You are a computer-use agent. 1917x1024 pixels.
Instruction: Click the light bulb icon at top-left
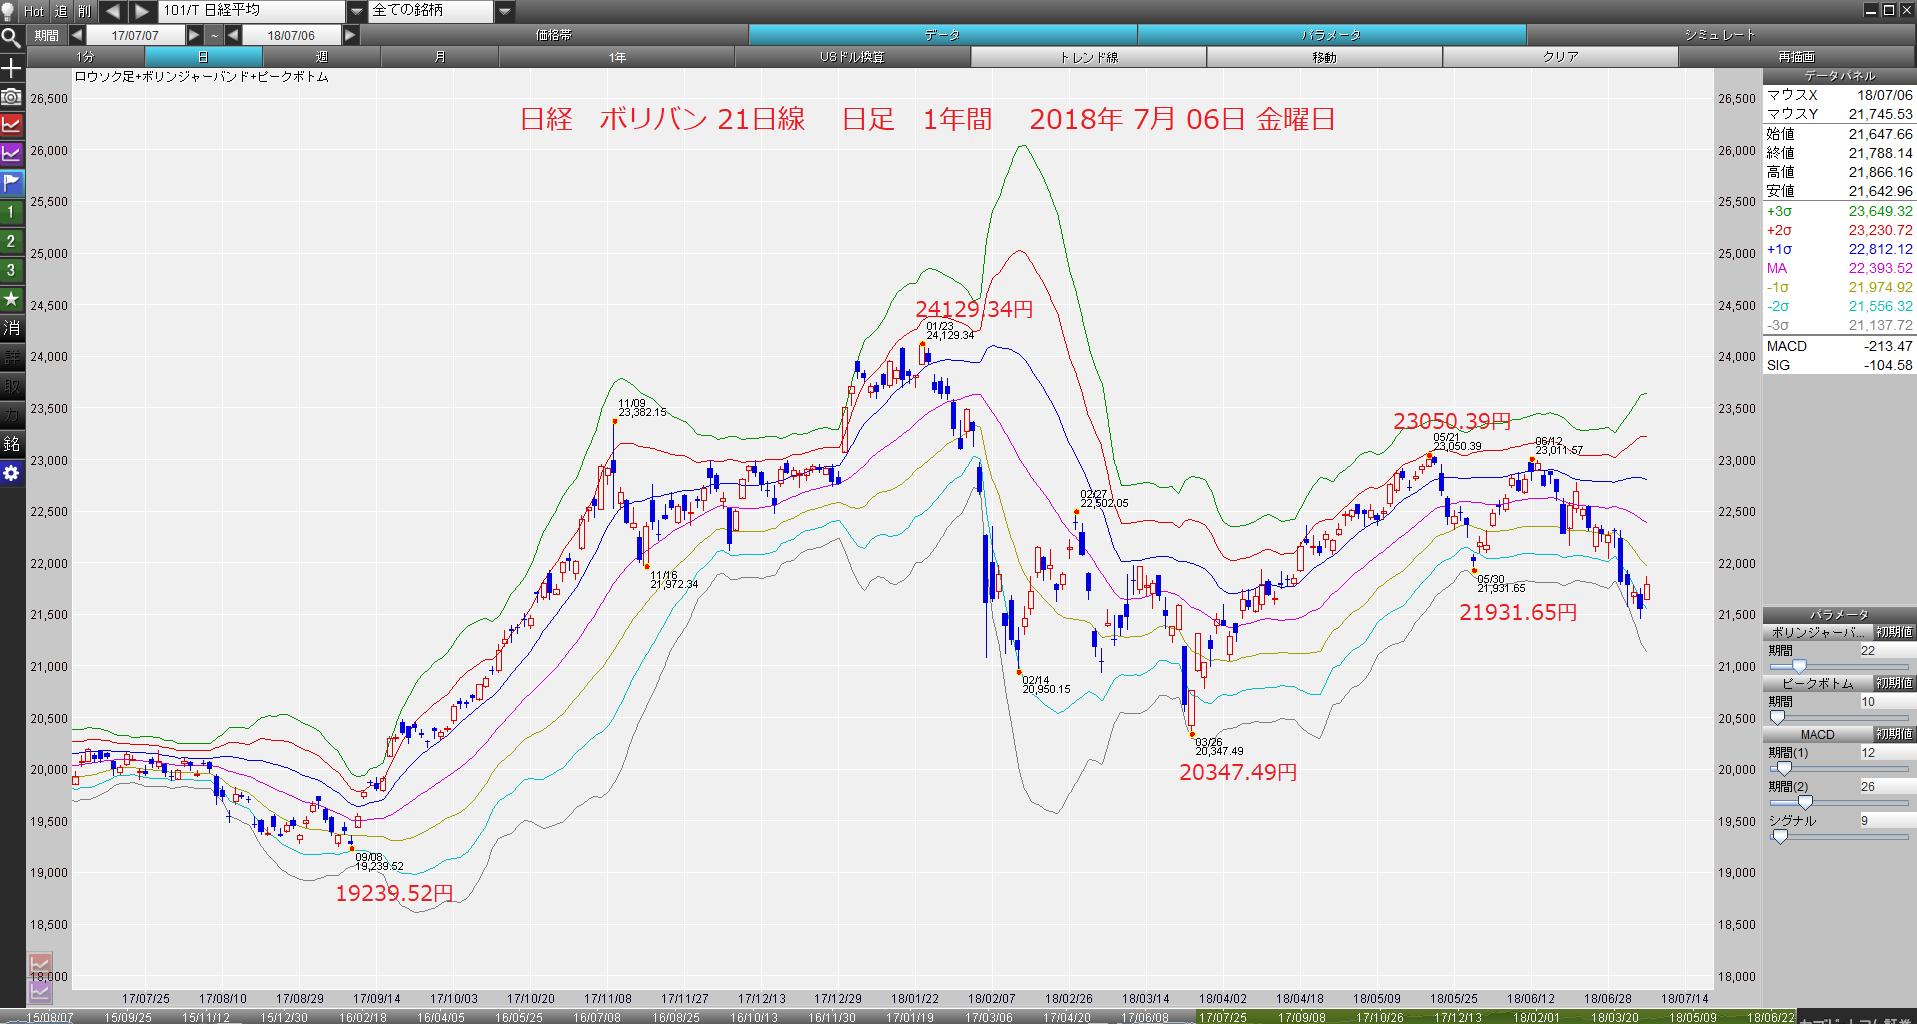click(x=8, y=11)
